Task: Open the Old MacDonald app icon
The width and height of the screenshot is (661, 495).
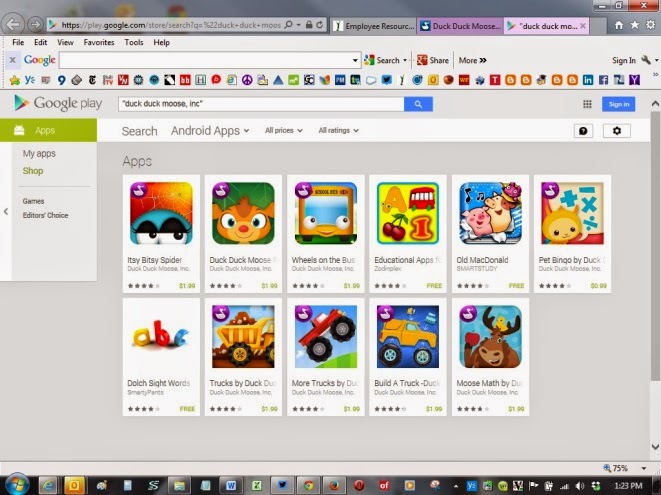Action: (490, 213)
